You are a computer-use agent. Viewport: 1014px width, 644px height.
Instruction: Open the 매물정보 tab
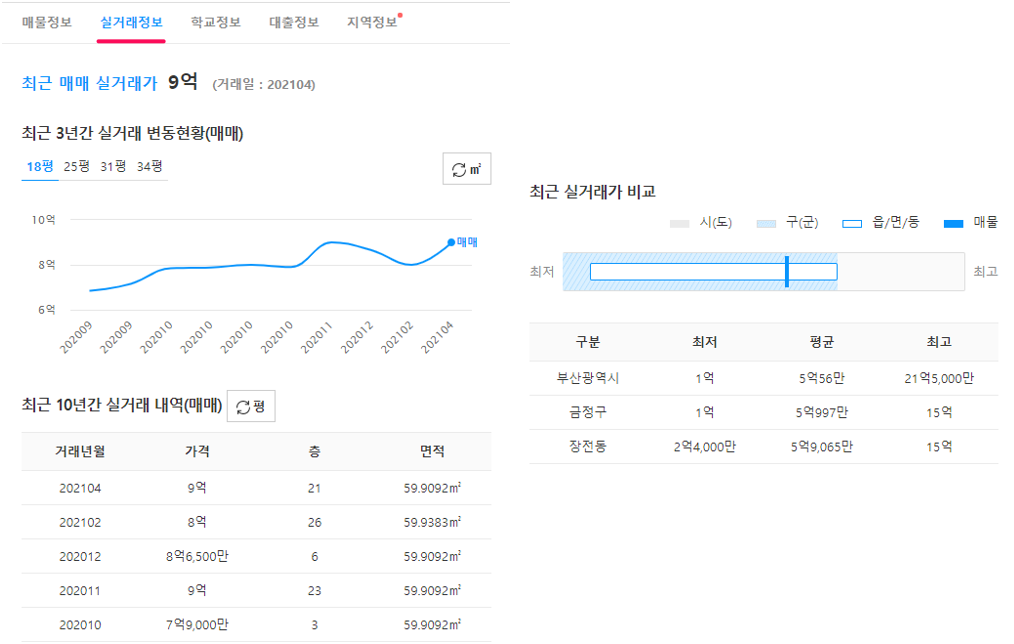click(x=45, y=22)
